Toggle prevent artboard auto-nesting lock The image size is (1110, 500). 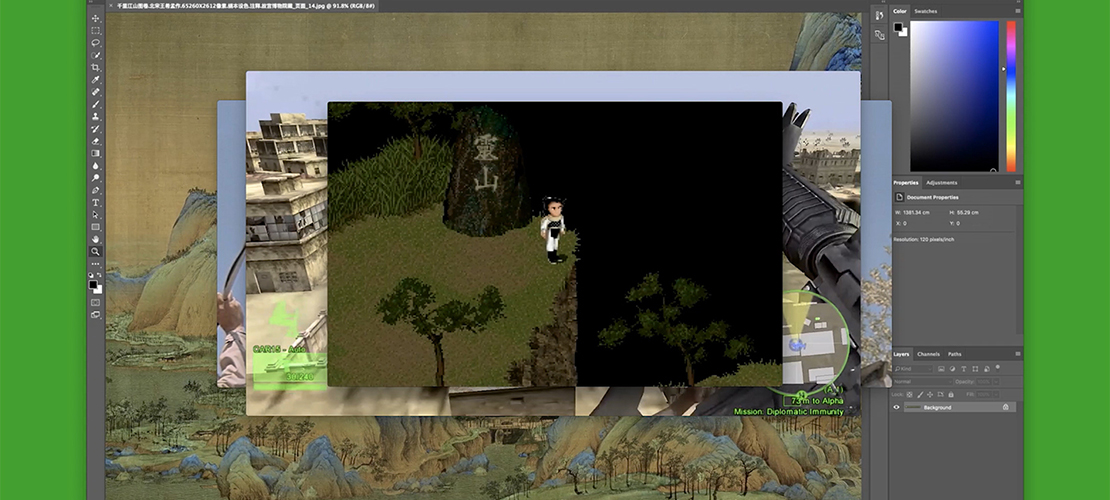coord(939,394)
